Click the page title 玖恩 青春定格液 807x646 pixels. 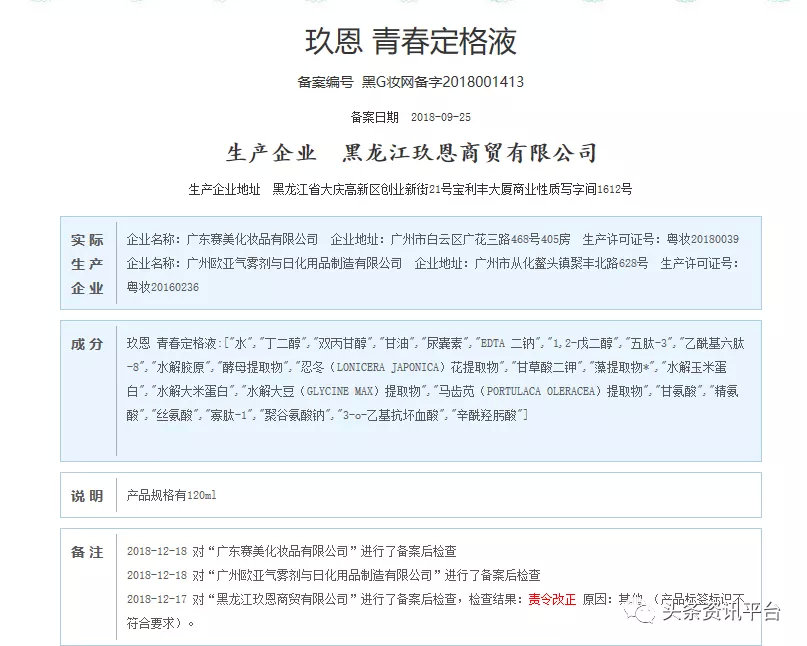pyautogui.click(x=411, y=41)
